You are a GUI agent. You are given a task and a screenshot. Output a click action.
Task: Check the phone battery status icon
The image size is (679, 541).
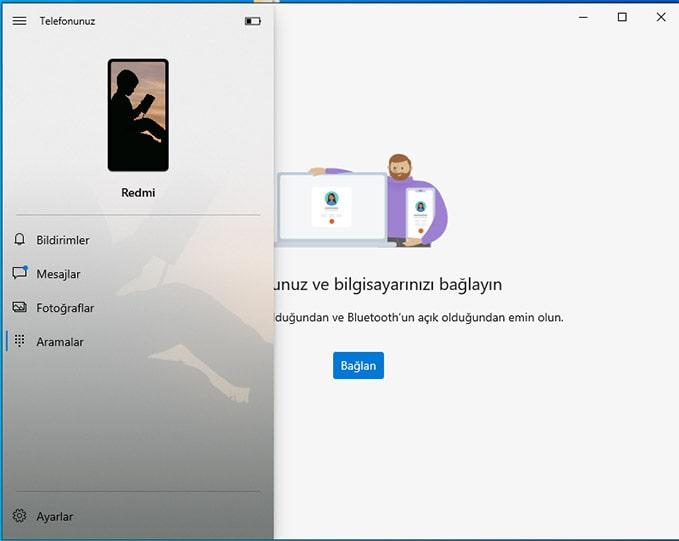click(252, 21)
